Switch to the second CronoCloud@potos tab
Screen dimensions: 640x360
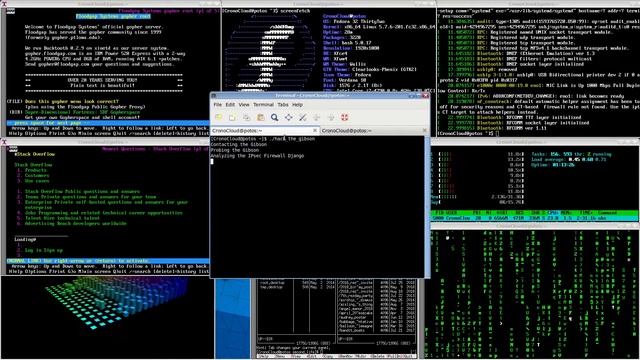(374, 131)
